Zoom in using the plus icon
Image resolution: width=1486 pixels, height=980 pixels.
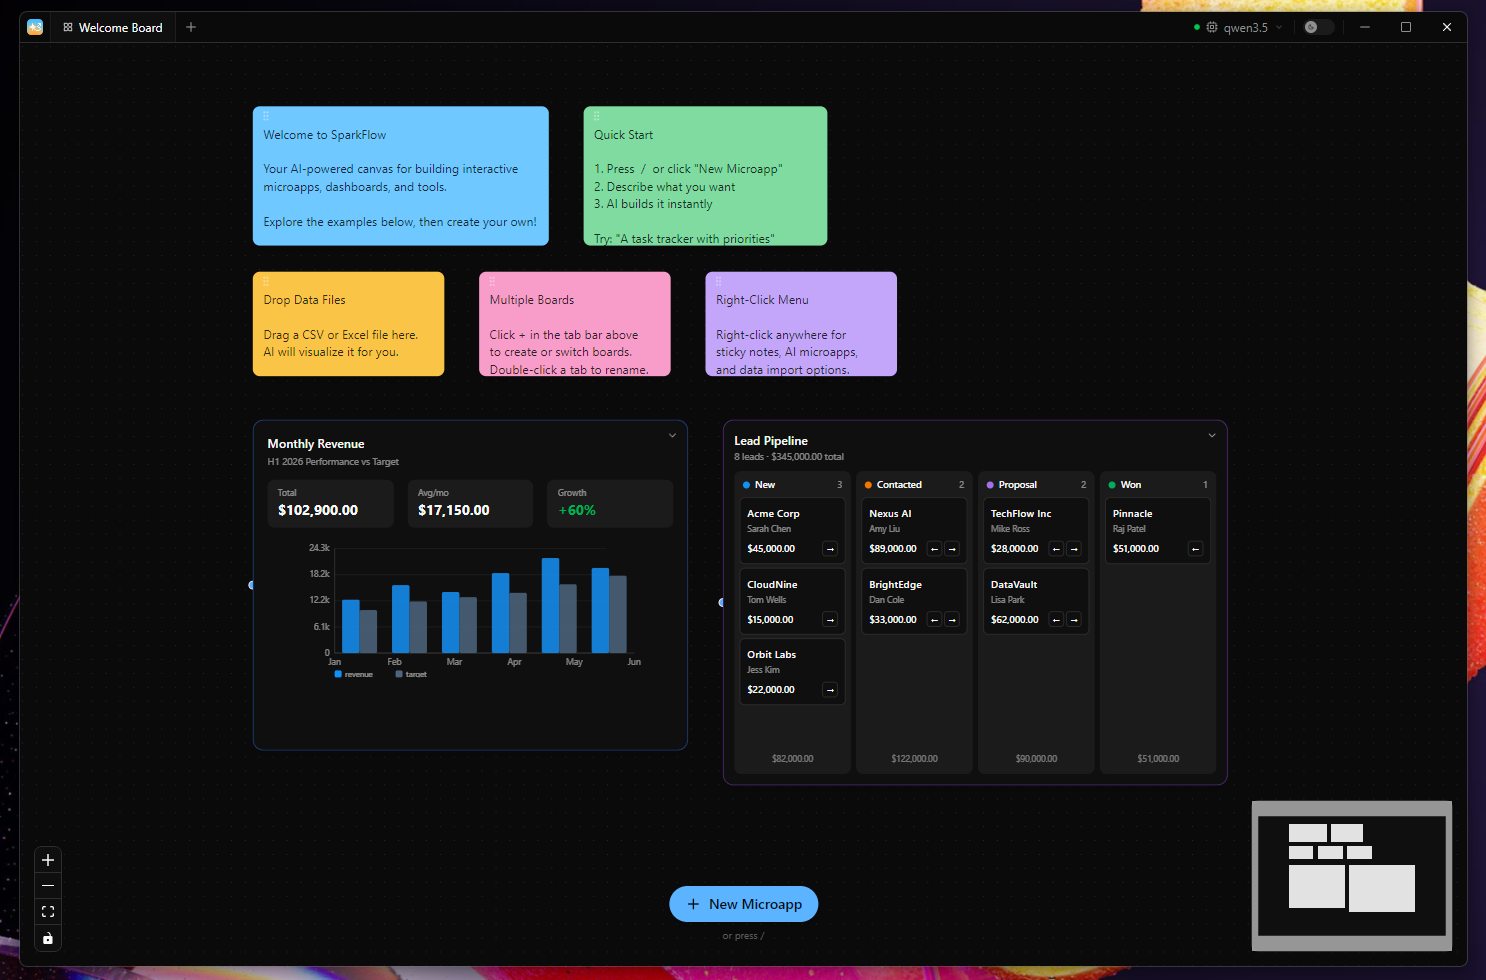(x=47, y=859)
